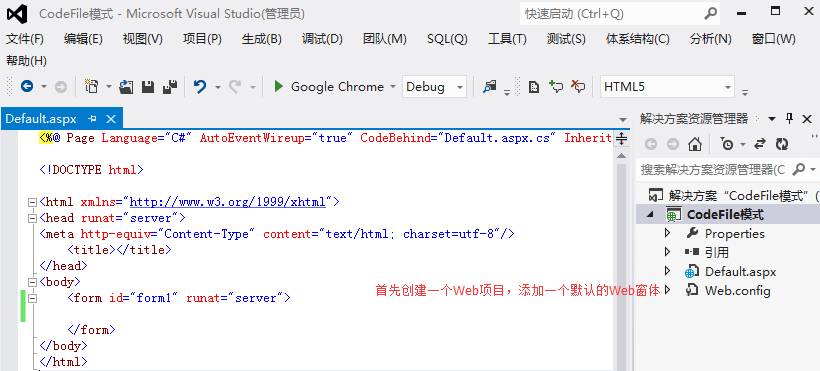This screenshot has width=820, height=371.
Task: Expand the 引用 references node
Action: (667, 252)
